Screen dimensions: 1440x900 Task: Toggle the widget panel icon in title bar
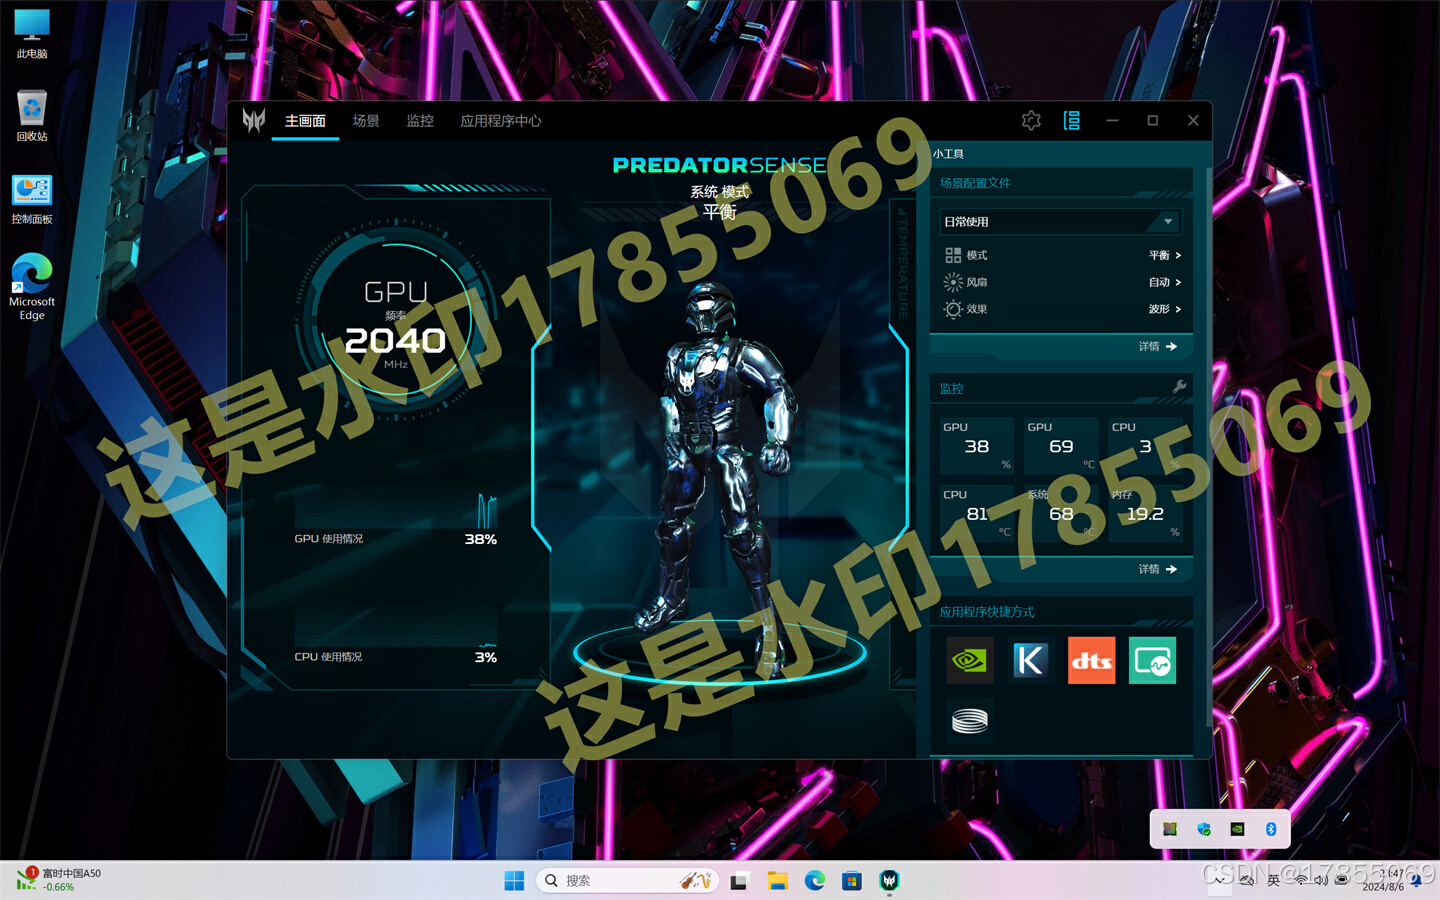(x=1072, y=121)
